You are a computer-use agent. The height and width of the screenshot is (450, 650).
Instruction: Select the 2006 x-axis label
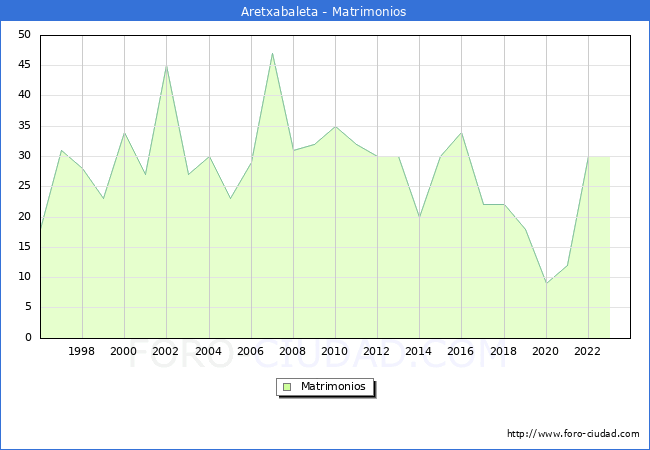coord(251,351)
